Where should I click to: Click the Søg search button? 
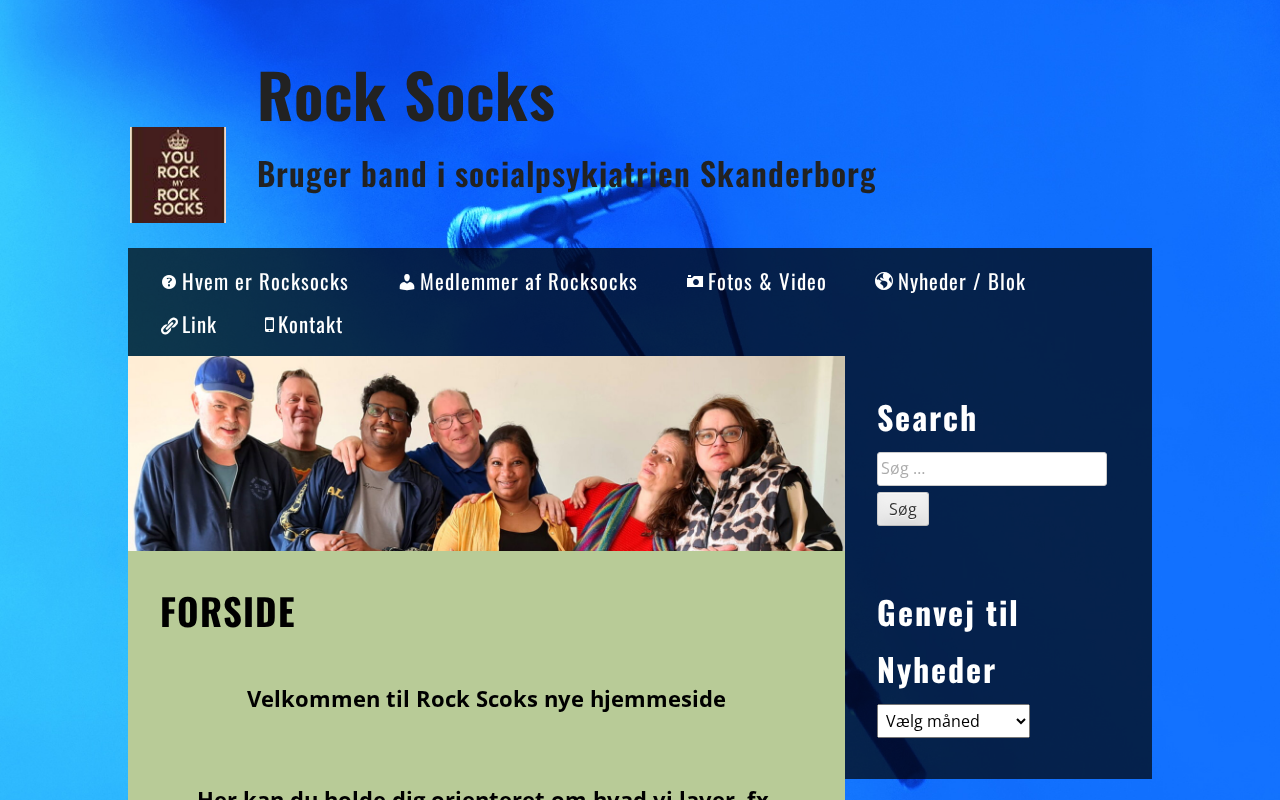coord(903,509)
